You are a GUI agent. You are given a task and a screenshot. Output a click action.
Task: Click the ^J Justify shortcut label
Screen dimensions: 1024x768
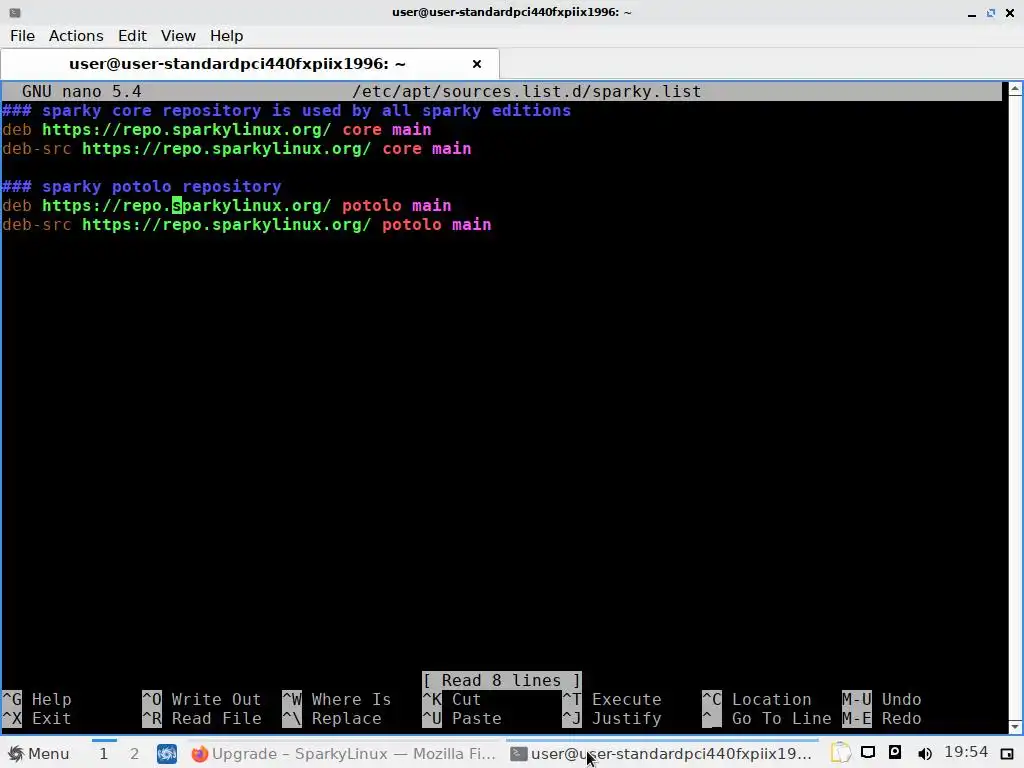(612, 718)
